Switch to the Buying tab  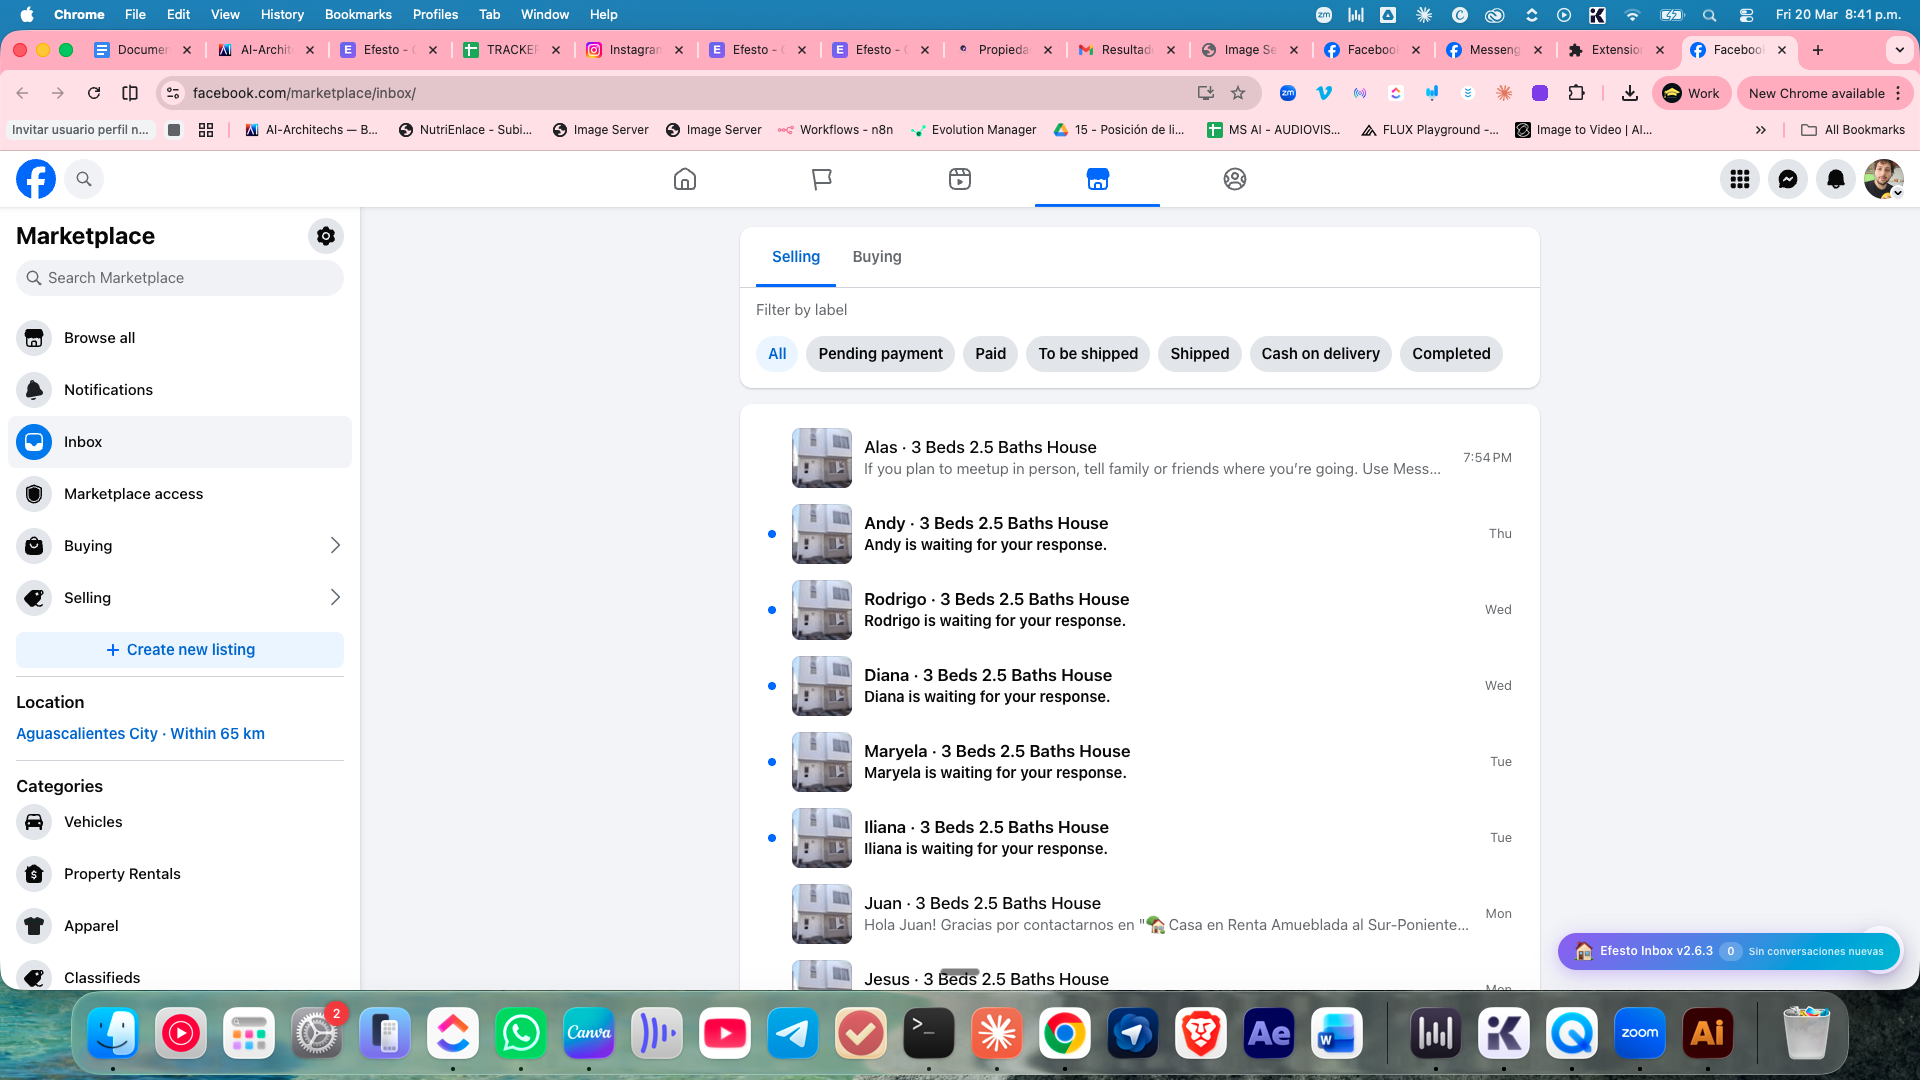click(877, 257)
